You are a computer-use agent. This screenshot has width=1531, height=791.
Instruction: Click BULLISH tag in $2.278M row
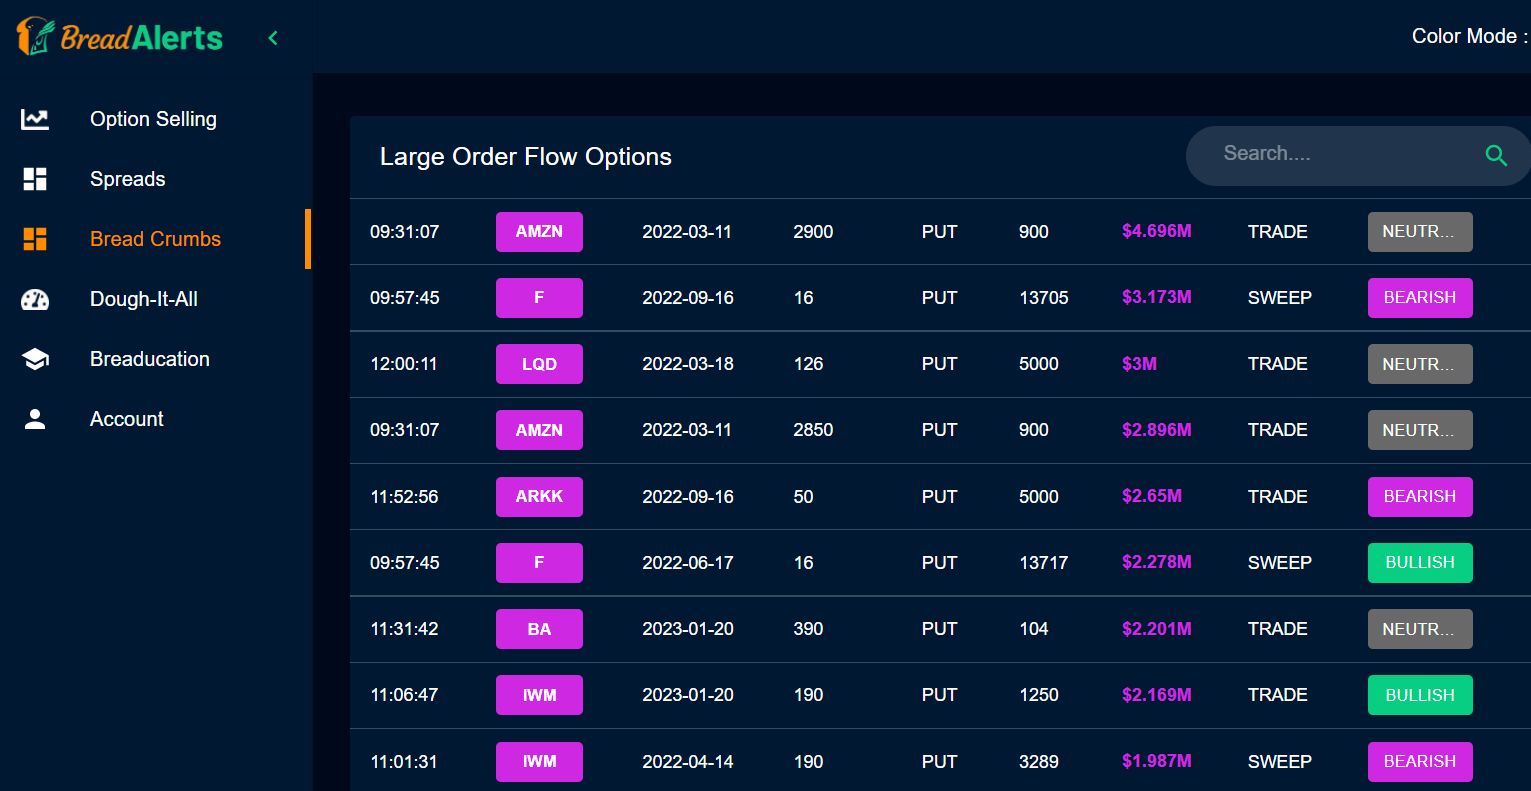(x=1420, y=563)
